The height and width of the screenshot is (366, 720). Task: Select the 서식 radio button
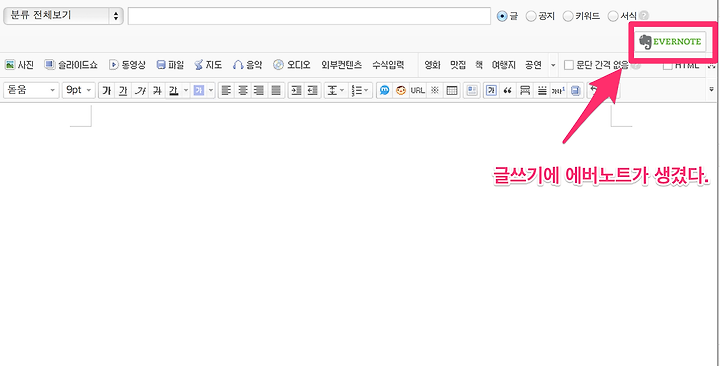[613, 16]
